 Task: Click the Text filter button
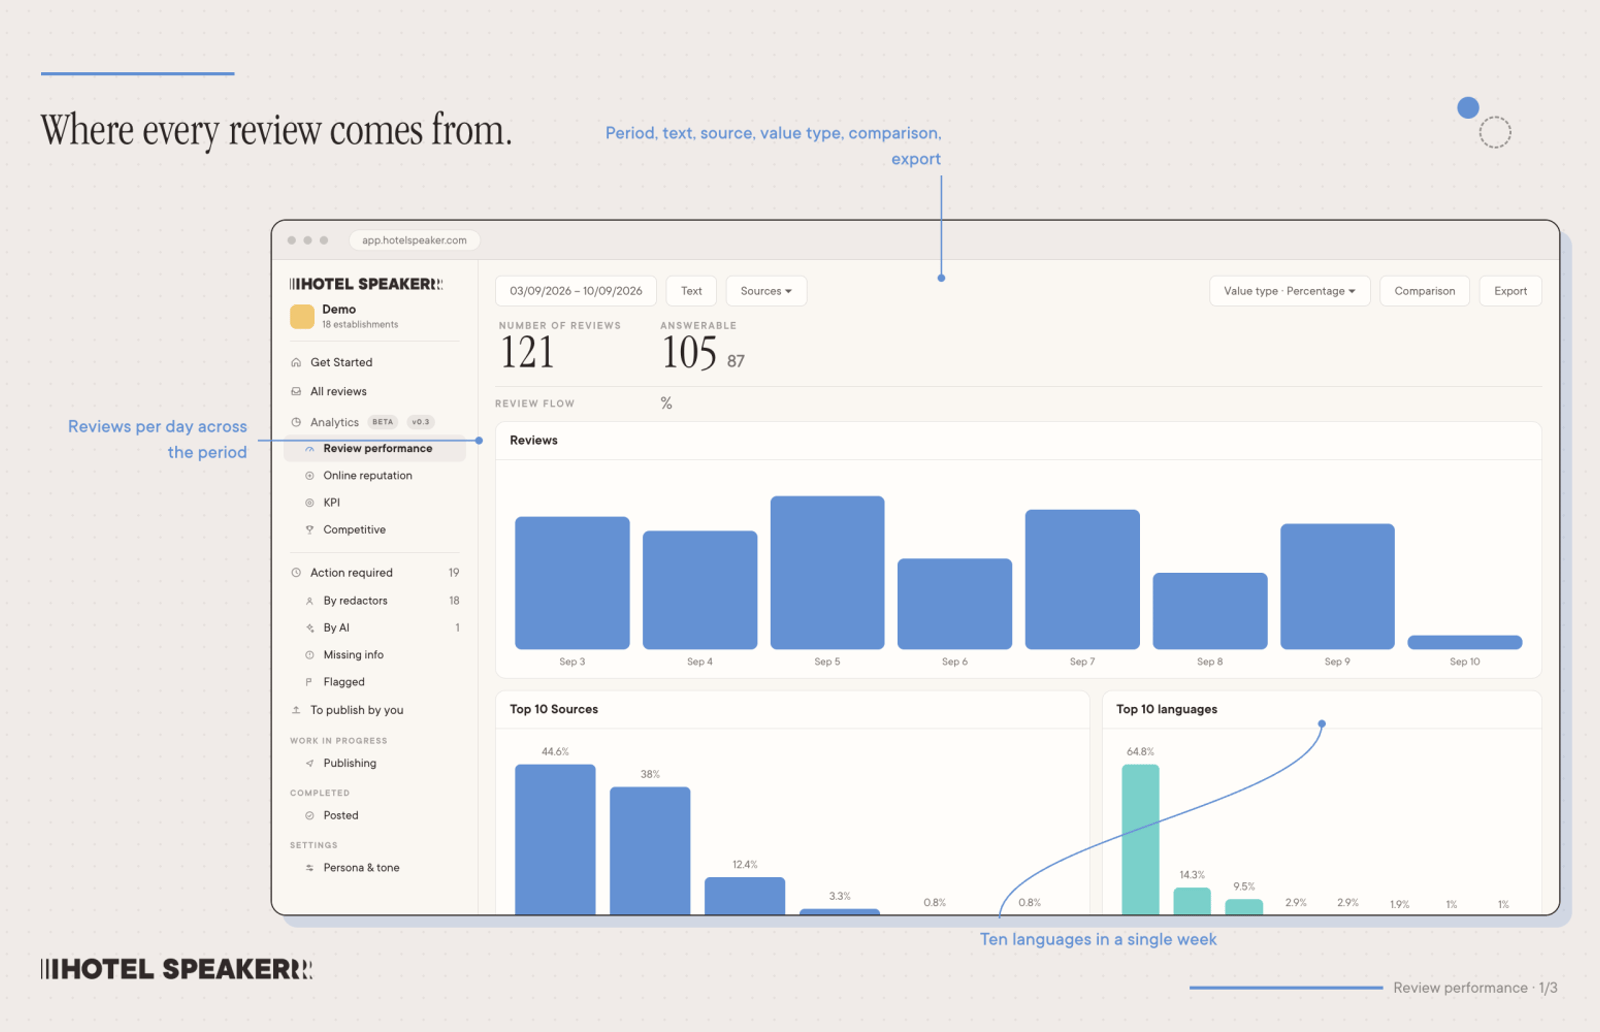[x=692, y=291]
